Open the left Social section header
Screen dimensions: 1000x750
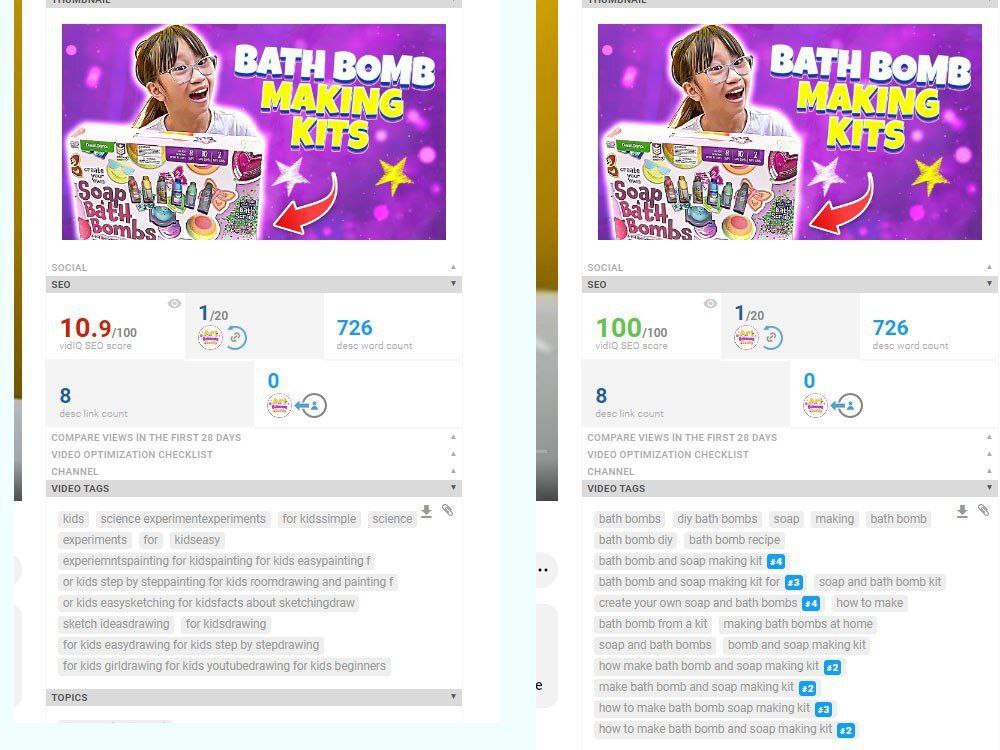pos(254,267)
